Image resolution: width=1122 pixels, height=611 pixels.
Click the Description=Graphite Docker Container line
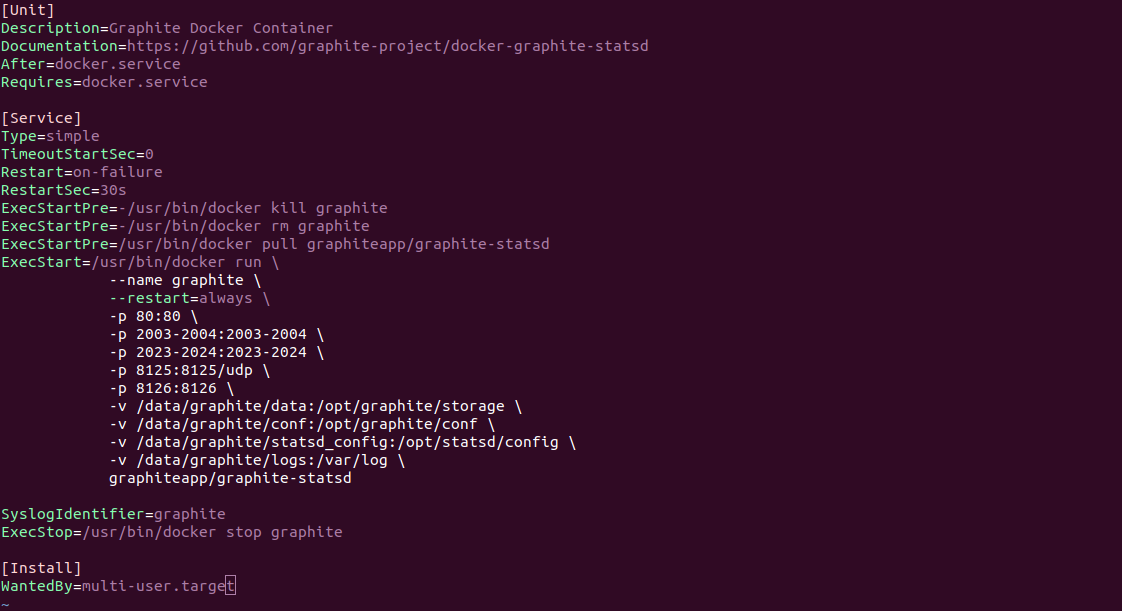(x=167, y=28)
